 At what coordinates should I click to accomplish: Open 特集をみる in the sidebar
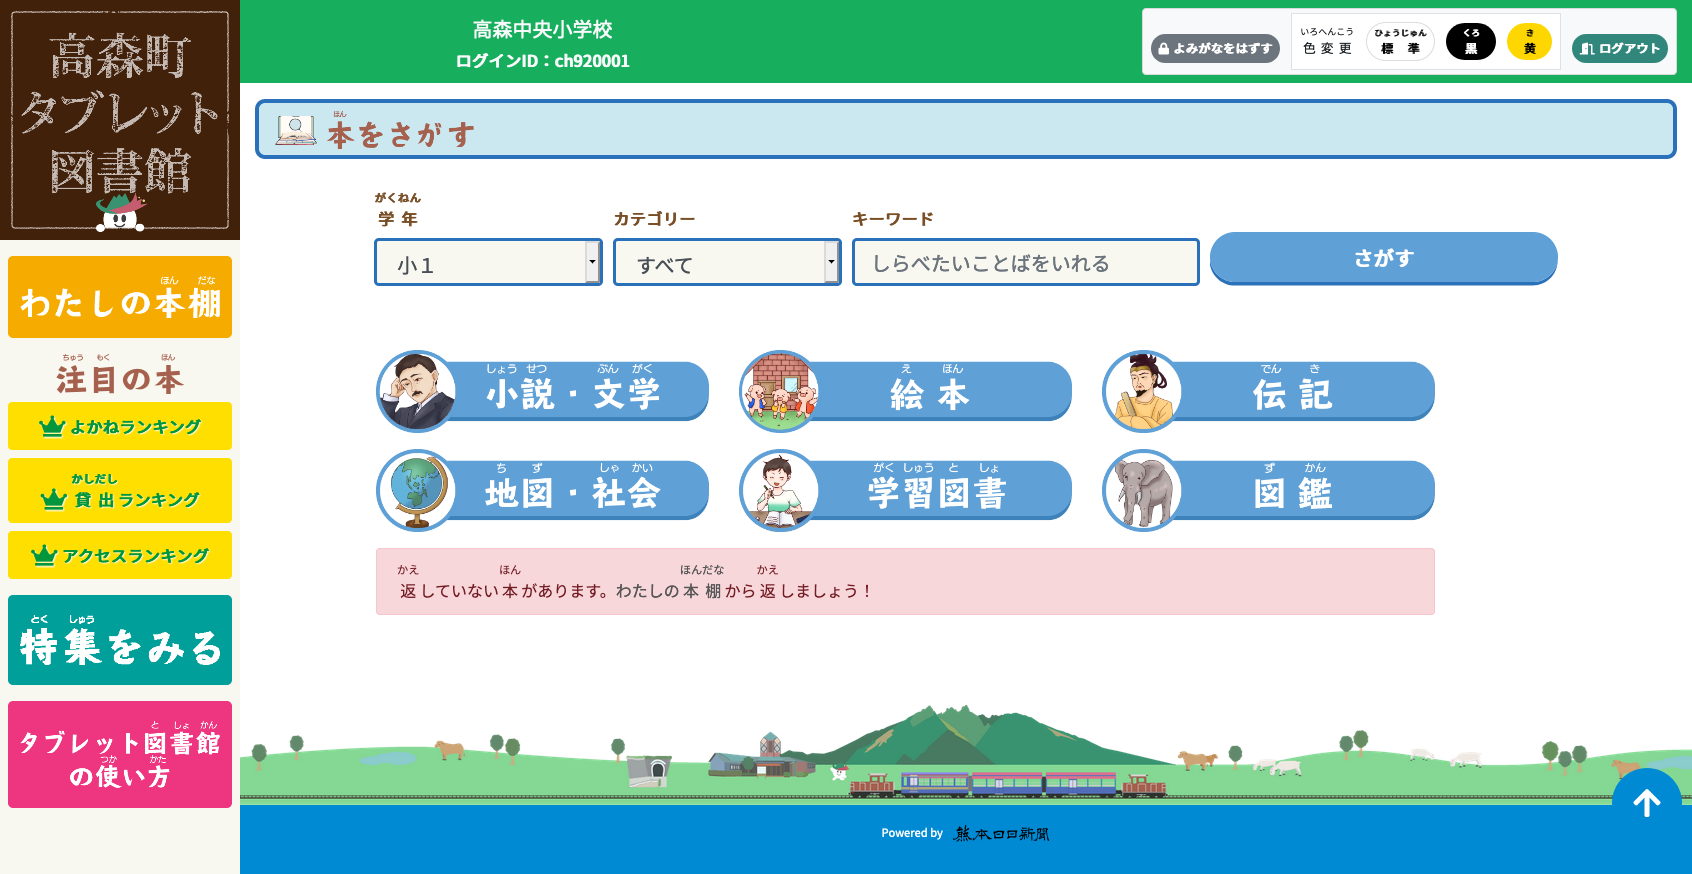120,641
